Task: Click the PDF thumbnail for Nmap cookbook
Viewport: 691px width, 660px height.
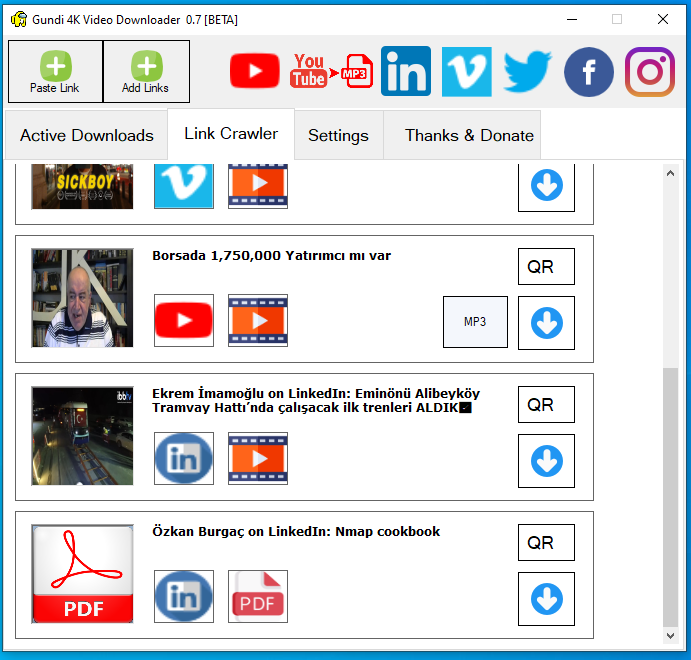Action: pos(82,574)
